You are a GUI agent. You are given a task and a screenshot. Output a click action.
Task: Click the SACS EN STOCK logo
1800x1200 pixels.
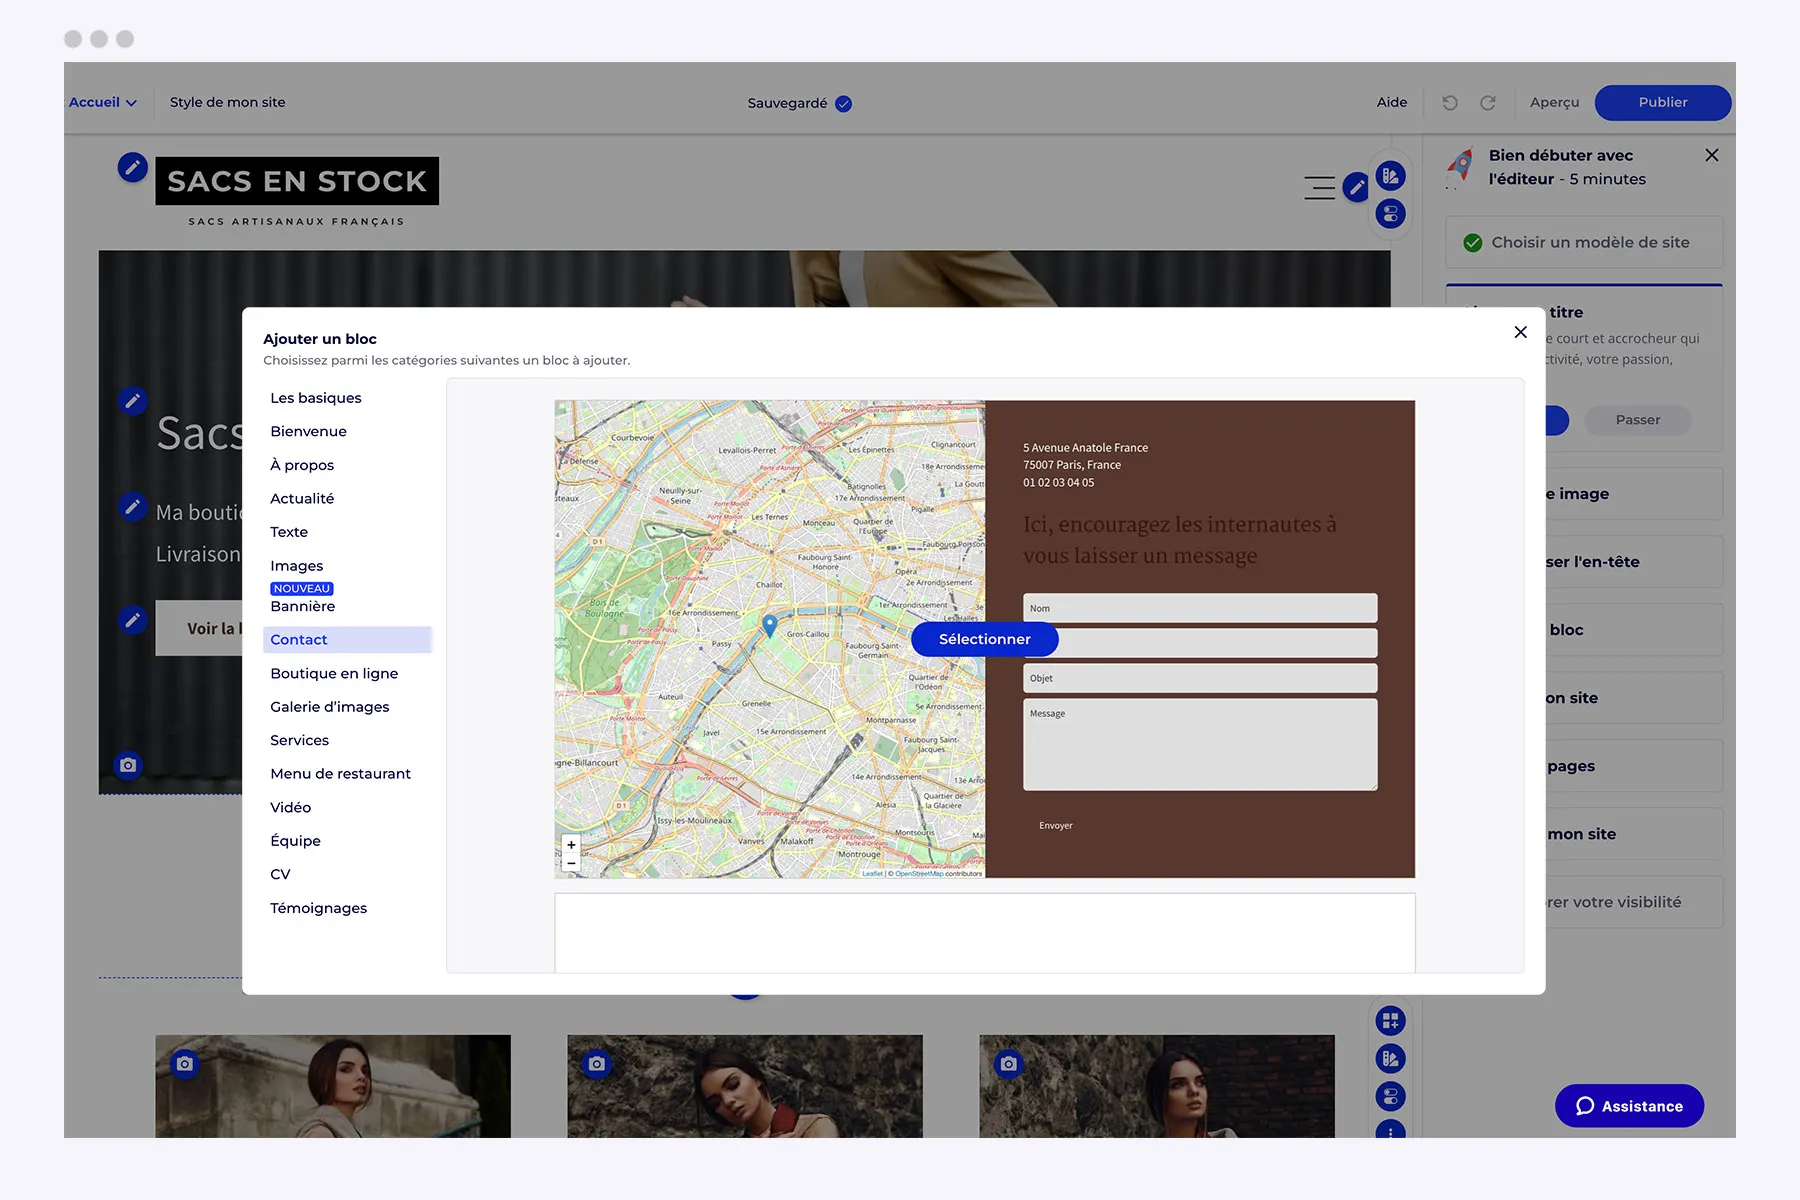[x=297, y=181]
